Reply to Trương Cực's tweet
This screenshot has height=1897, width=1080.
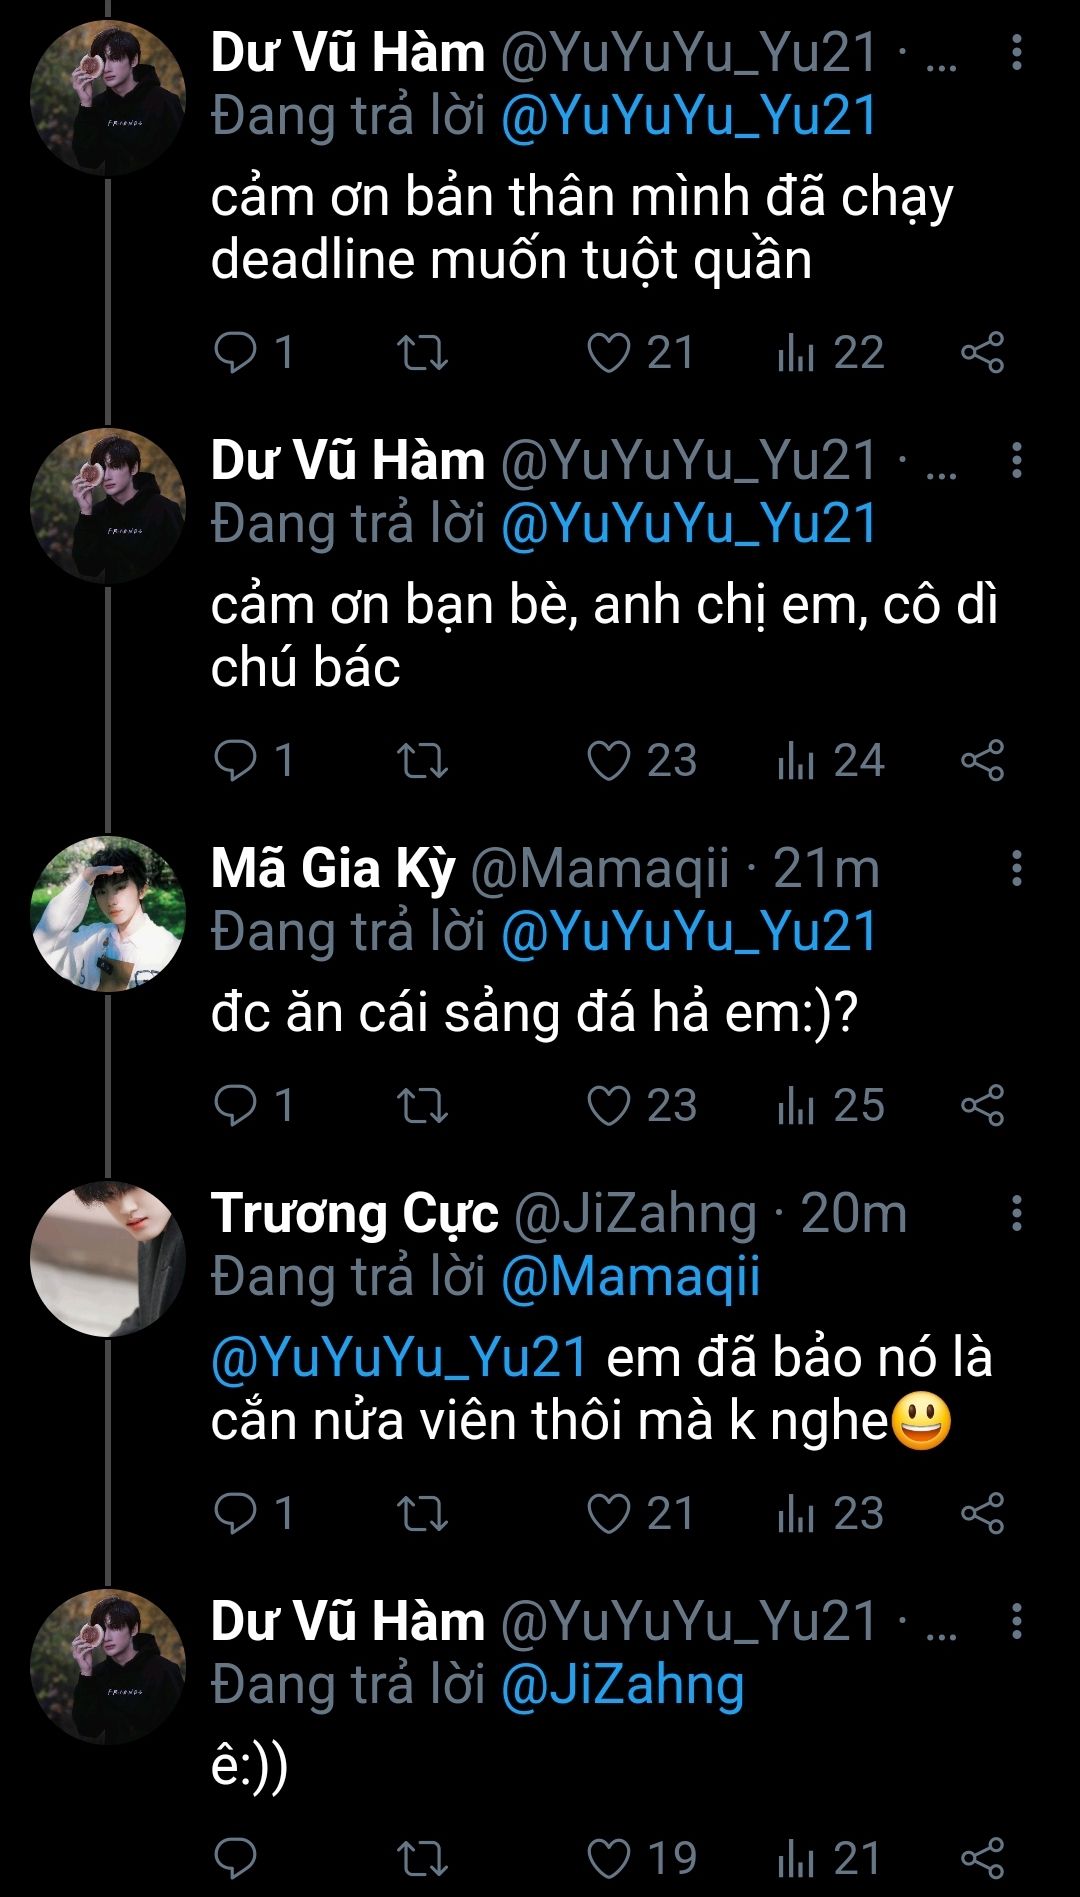tap(236, 1513)
